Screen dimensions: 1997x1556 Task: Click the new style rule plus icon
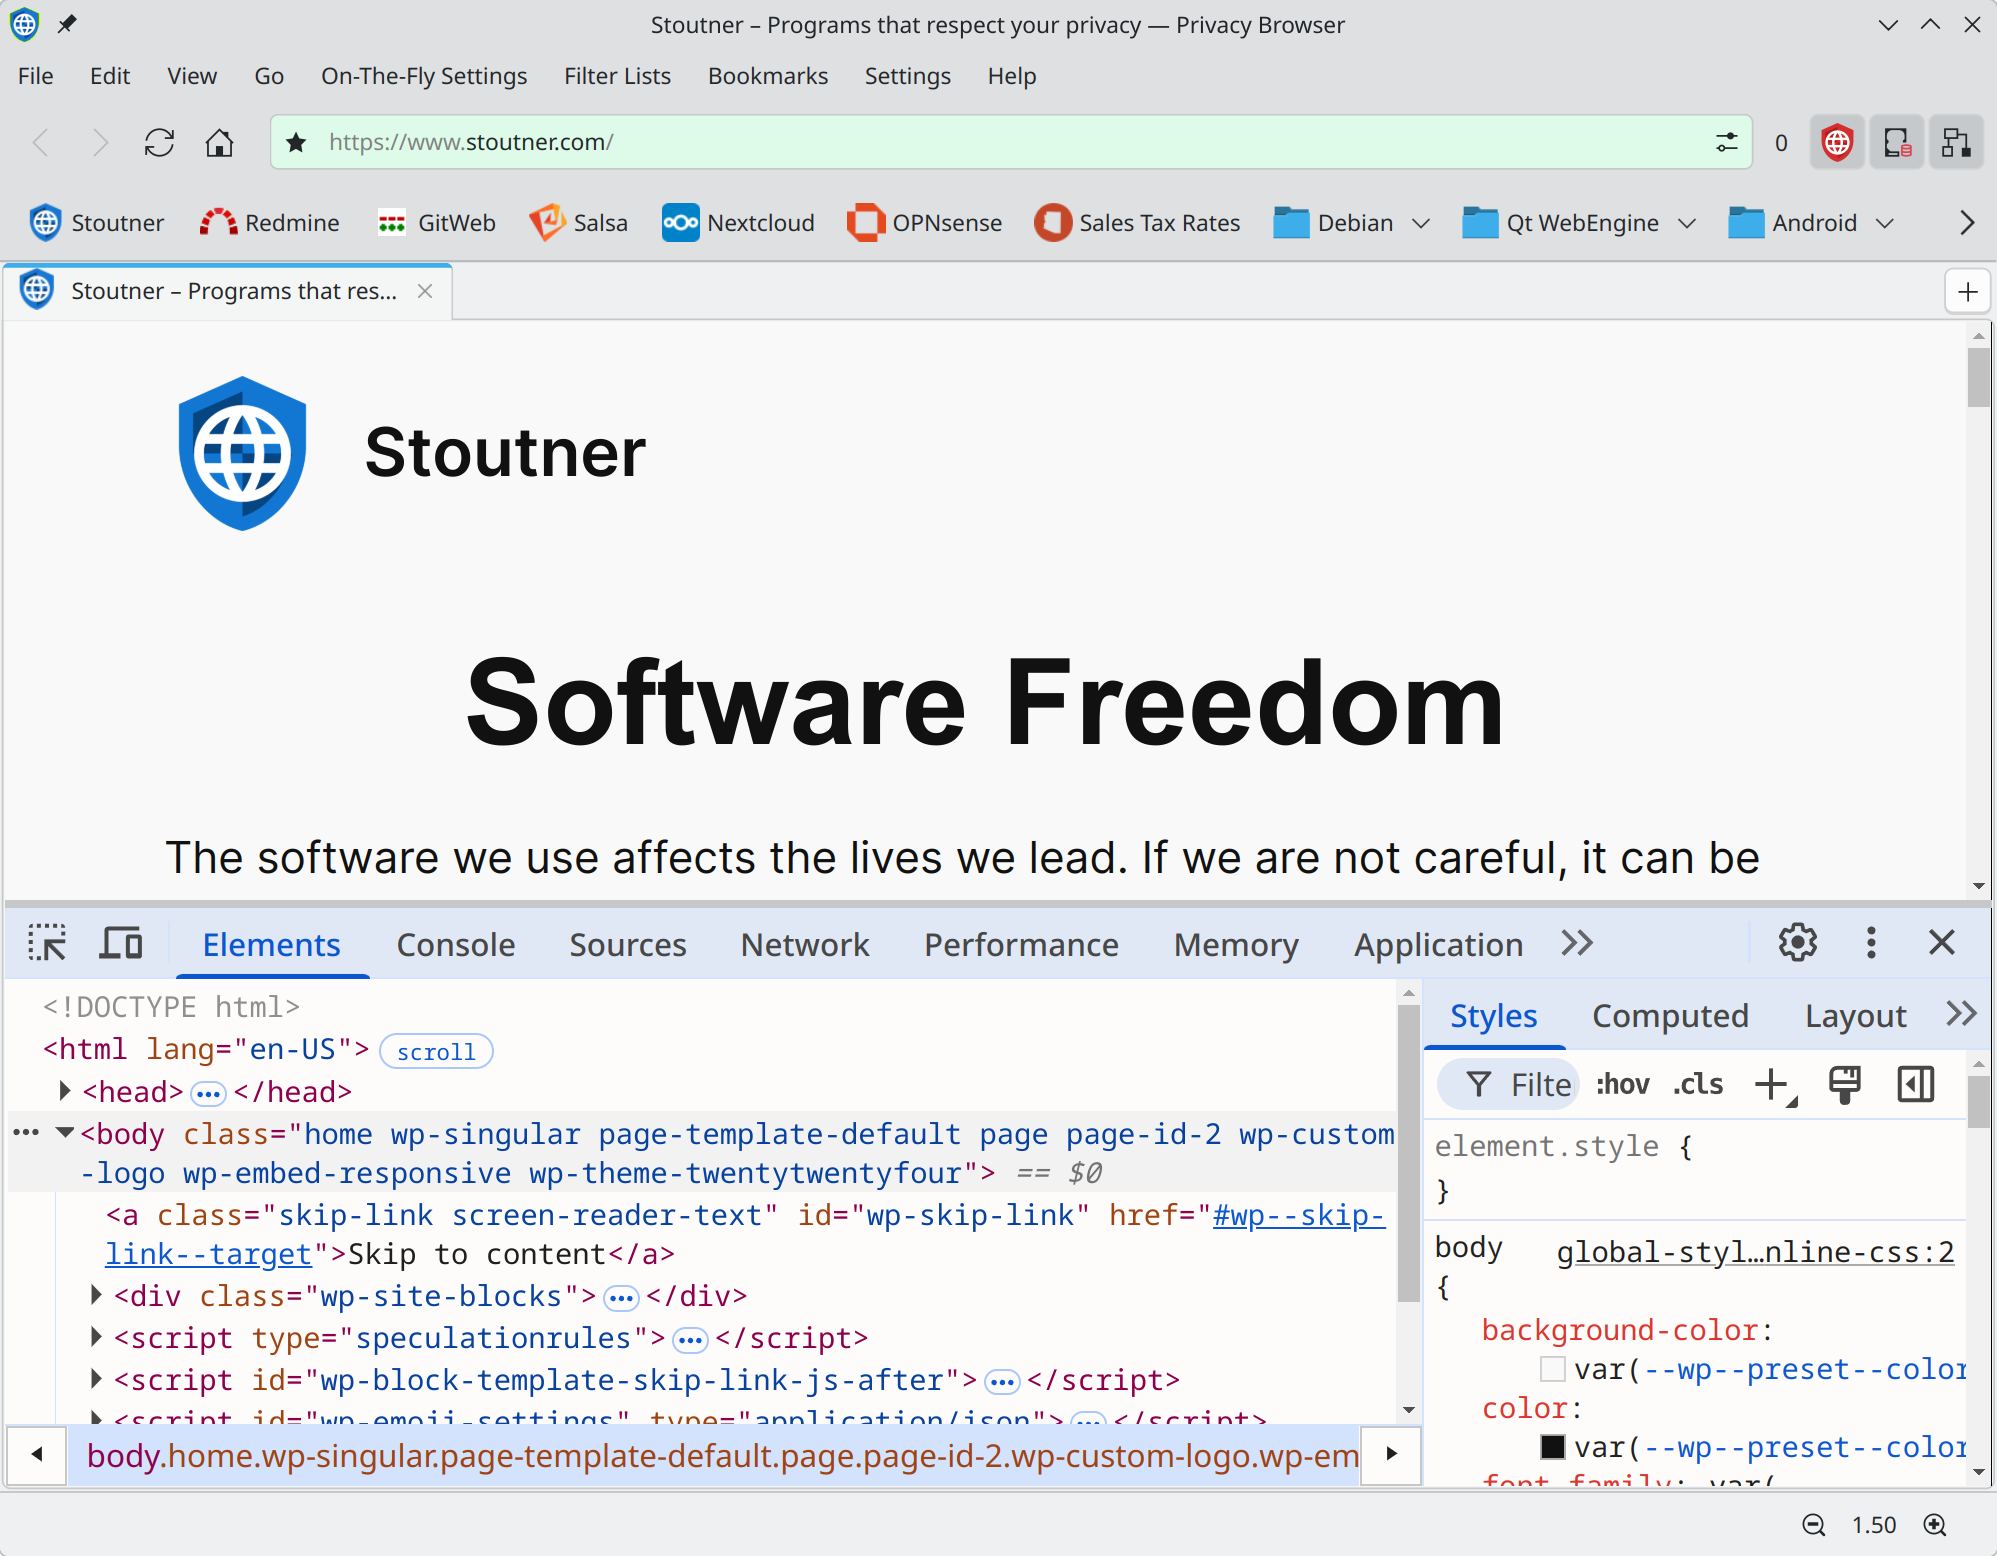[1772, 1085]
